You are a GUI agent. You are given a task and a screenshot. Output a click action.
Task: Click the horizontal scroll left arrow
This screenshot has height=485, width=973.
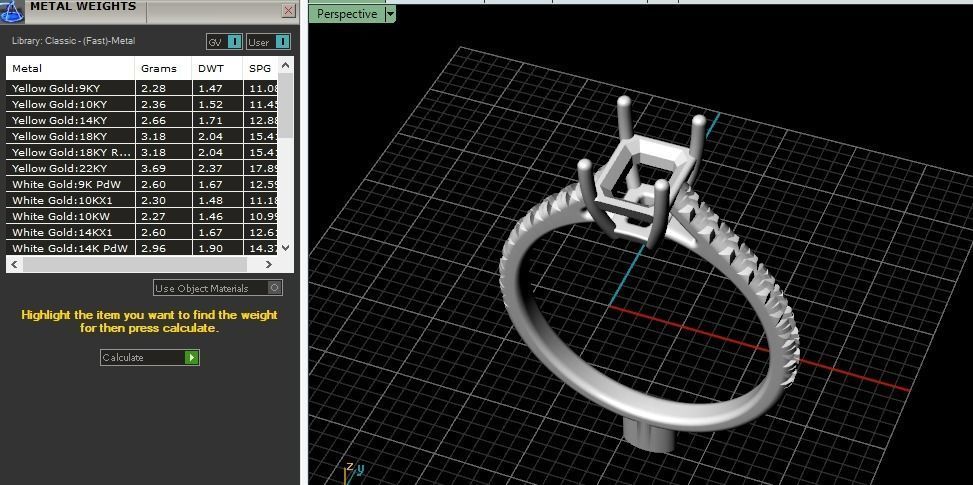pos(14,264)
